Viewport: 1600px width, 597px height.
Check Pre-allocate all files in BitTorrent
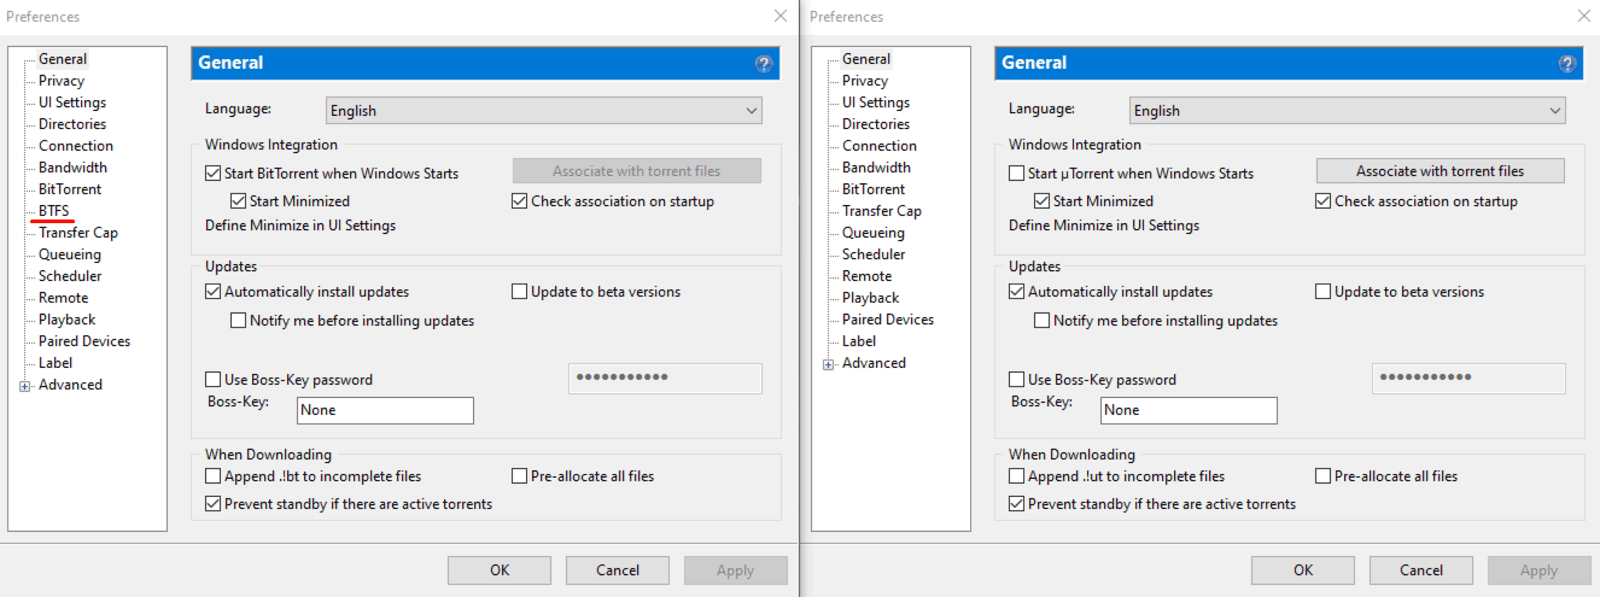[x=519, y=476]
